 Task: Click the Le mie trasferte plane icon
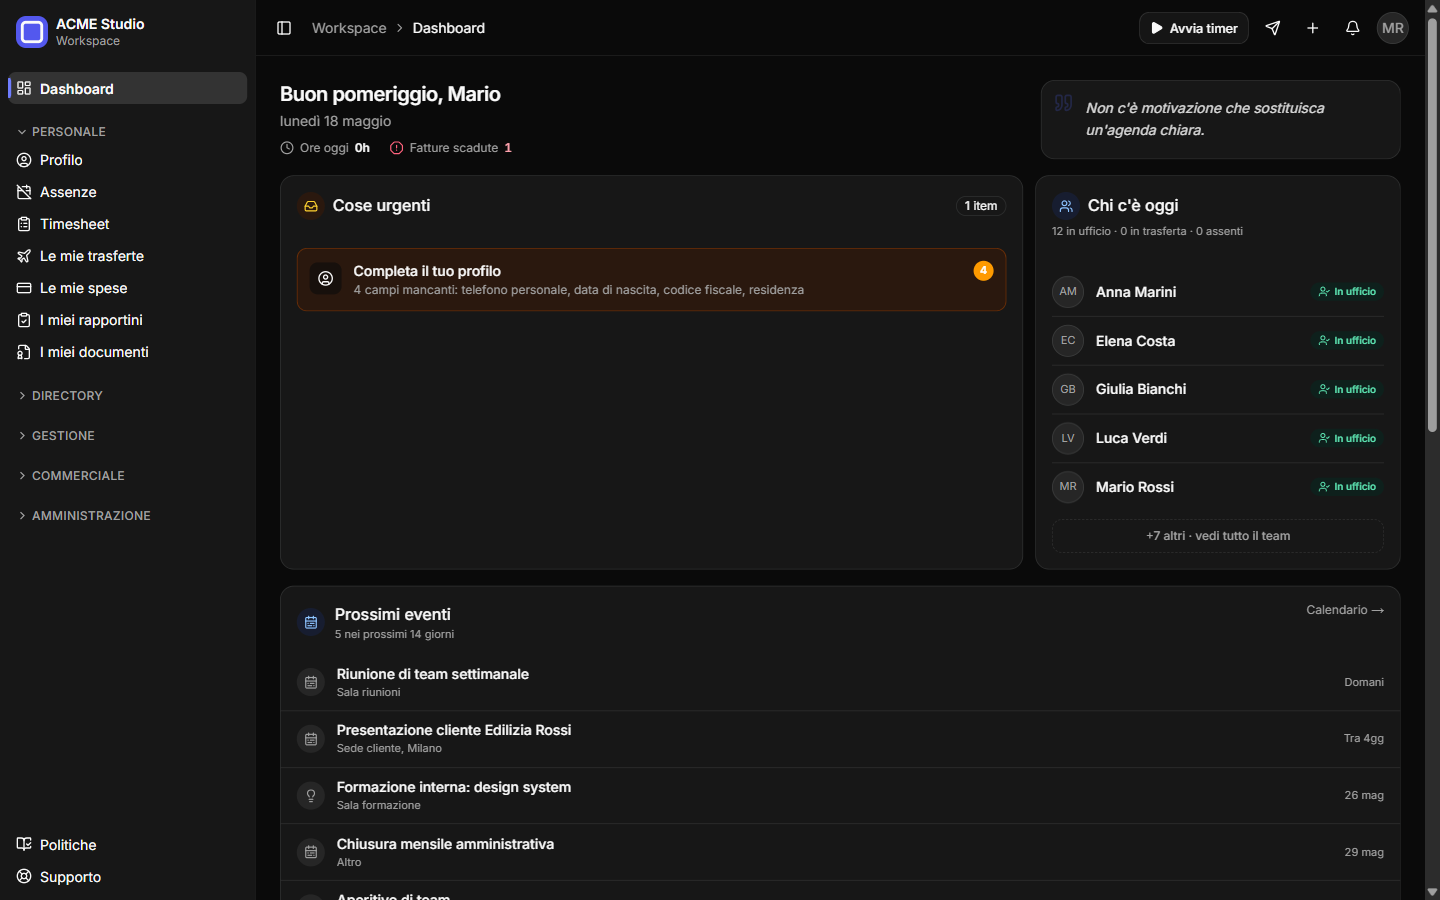pyautogui.click(x=24, y=256)
